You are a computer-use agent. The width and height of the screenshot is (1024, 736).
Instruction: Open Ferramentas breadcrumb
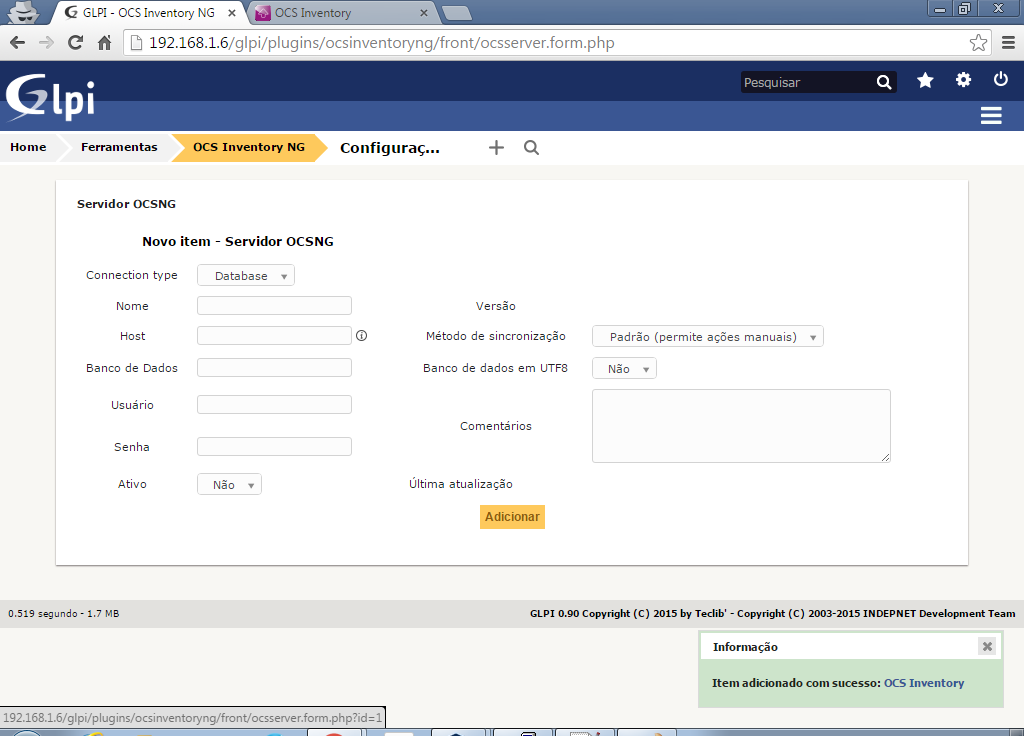119,147
